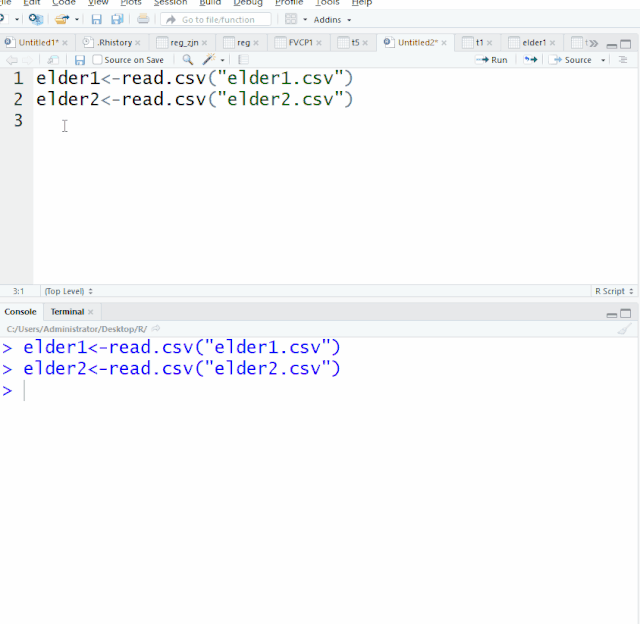The width and height of the screenshot is (640, 624).
Task: Open the (Top Level) scope selector
Action: coord(68,291)
